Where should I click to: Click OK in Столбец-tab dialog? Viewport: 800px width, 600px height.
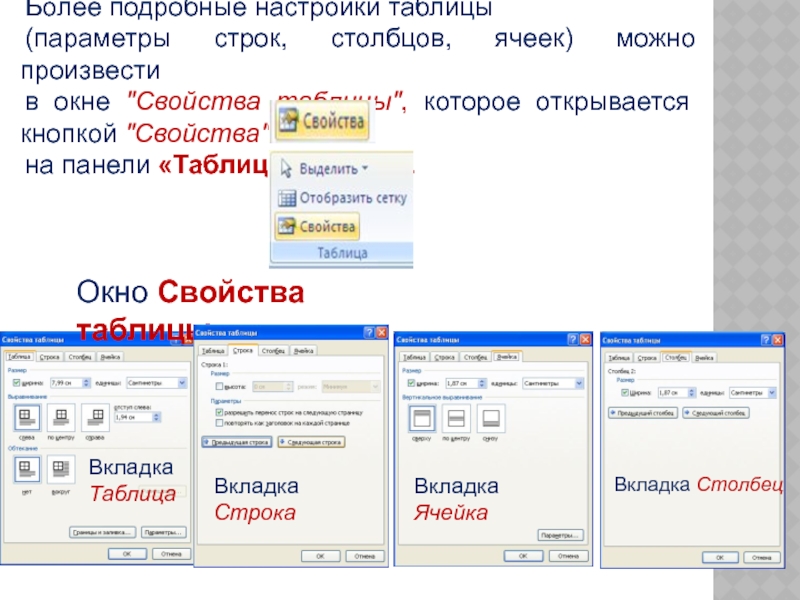pos(720,558)
